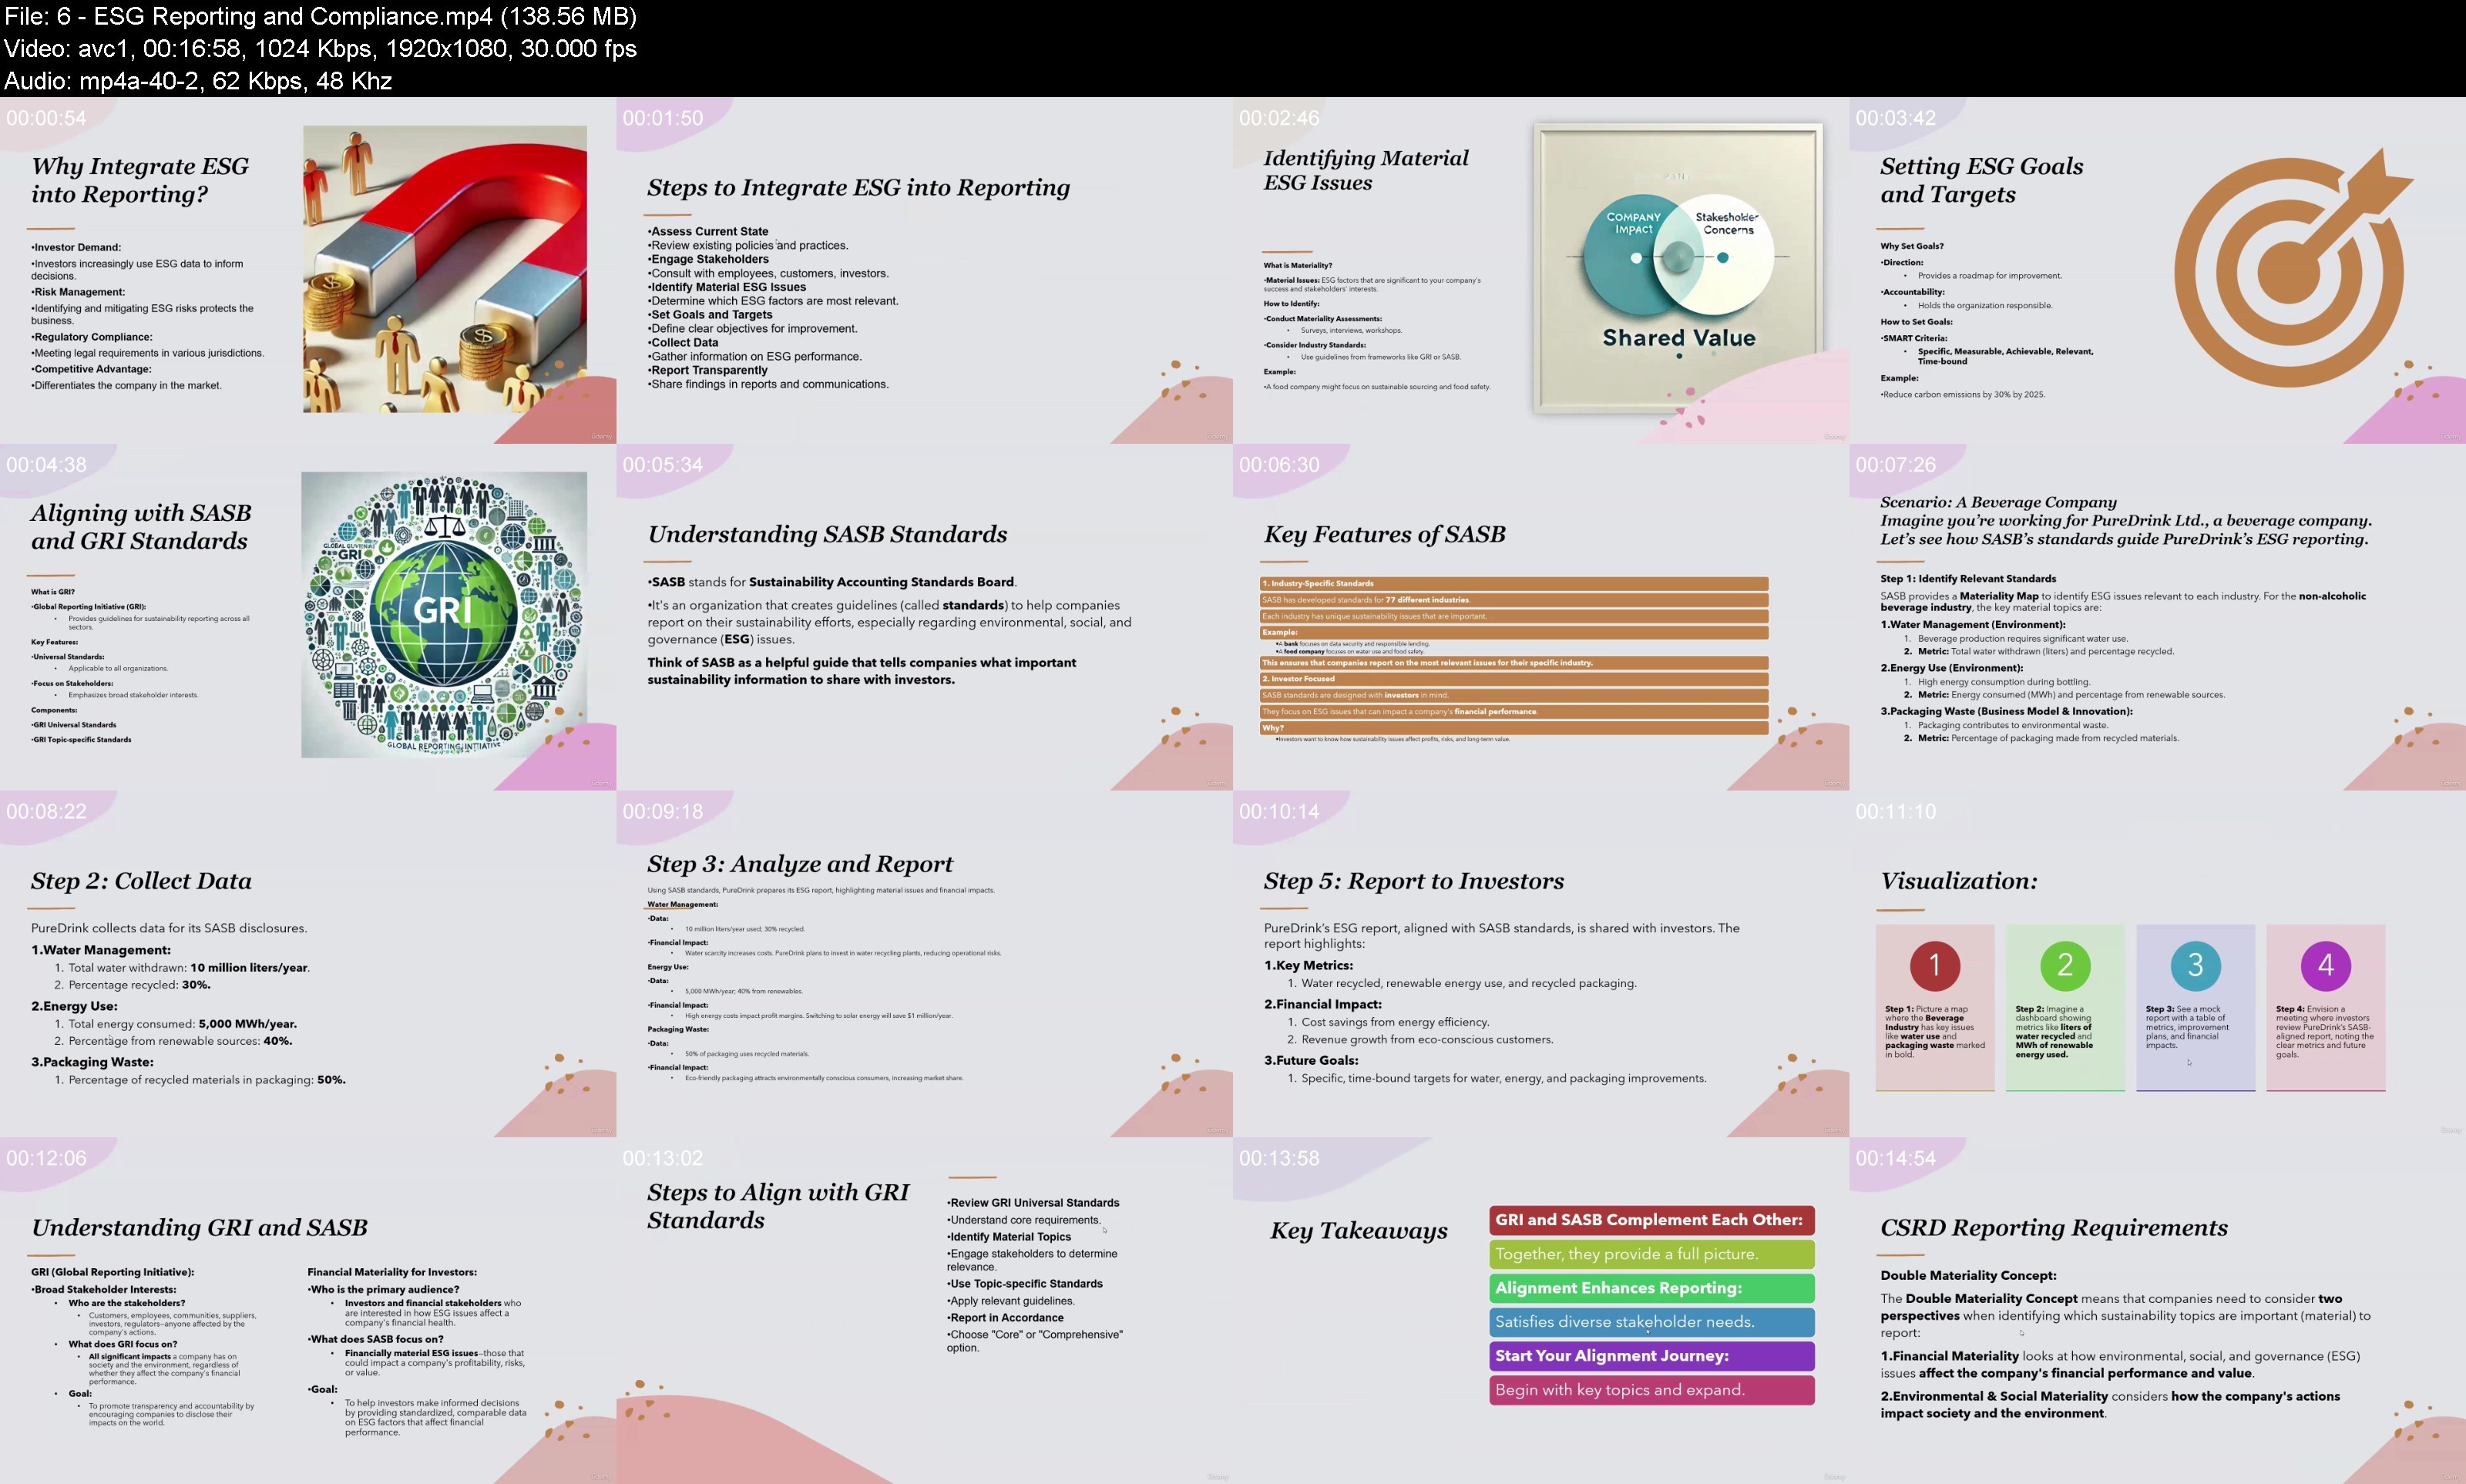The image size is (2466, 1484).
Task: Open the 'Steps to Integrate ESG into Reporting' frame
Action: tap(924, 270)
